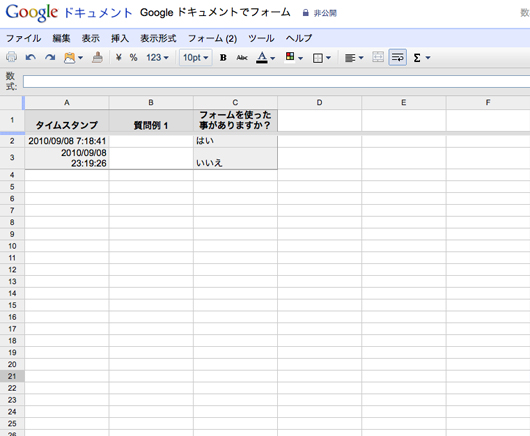The image size is (530, 436).
Task: Open the ファイル menu
Action: coord(23,38)
